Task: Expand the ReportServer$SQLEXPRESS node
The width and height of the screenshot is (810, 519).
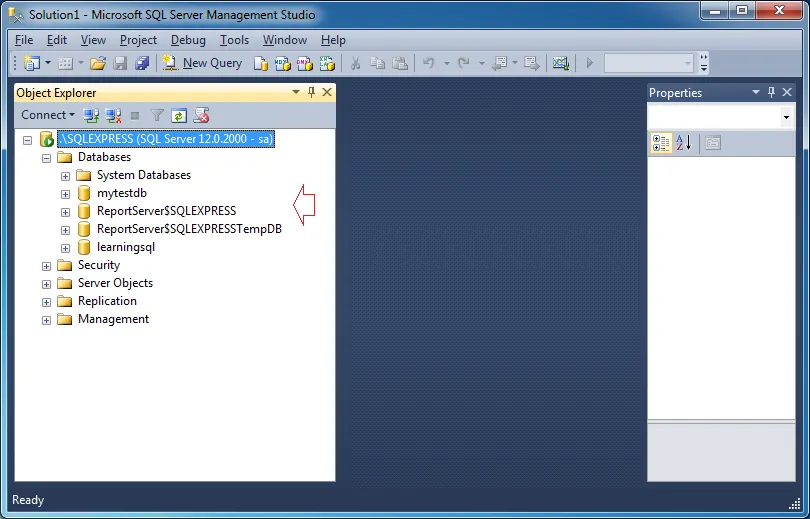Action: click(65, 212)
